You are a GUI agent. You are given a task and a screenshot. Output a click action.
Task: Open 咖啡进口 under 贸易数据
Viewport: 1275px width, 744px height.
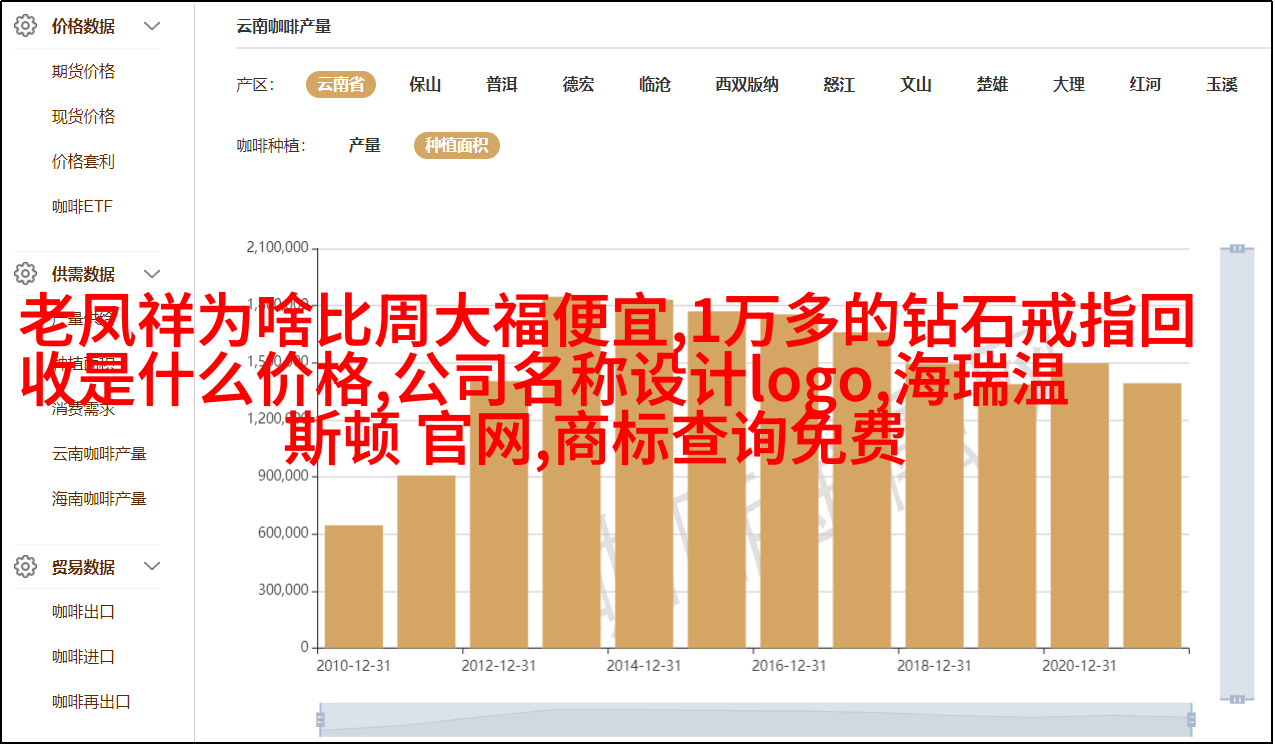coord(84,657)
